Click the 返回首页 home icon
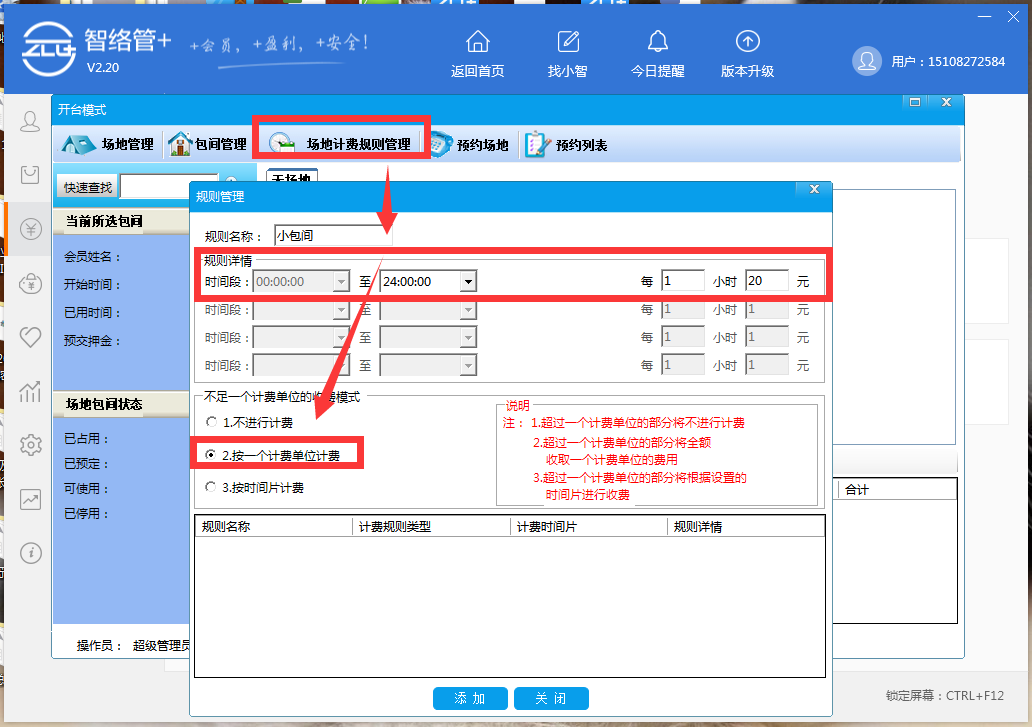The image size is (1032, 727). pyautogui.click(x=478, y=42)
